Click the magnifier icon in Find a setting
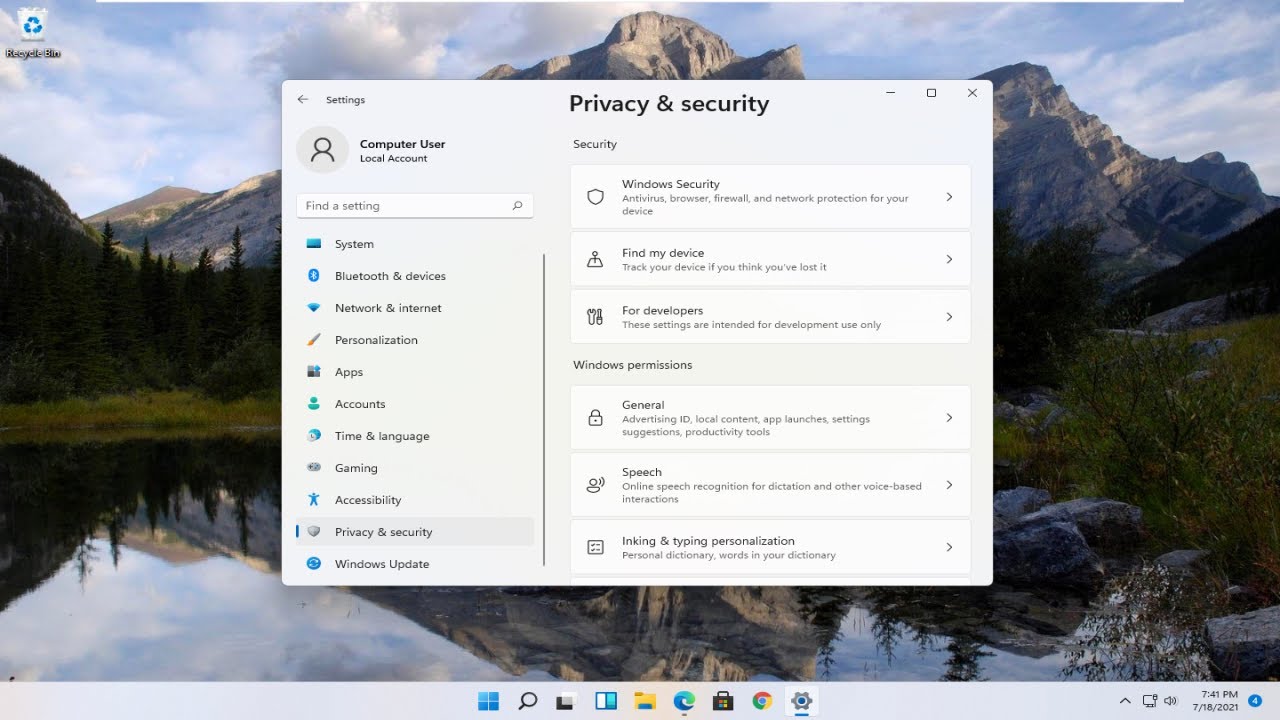Viewport: 1280px width, 720px height. point(517,206)
